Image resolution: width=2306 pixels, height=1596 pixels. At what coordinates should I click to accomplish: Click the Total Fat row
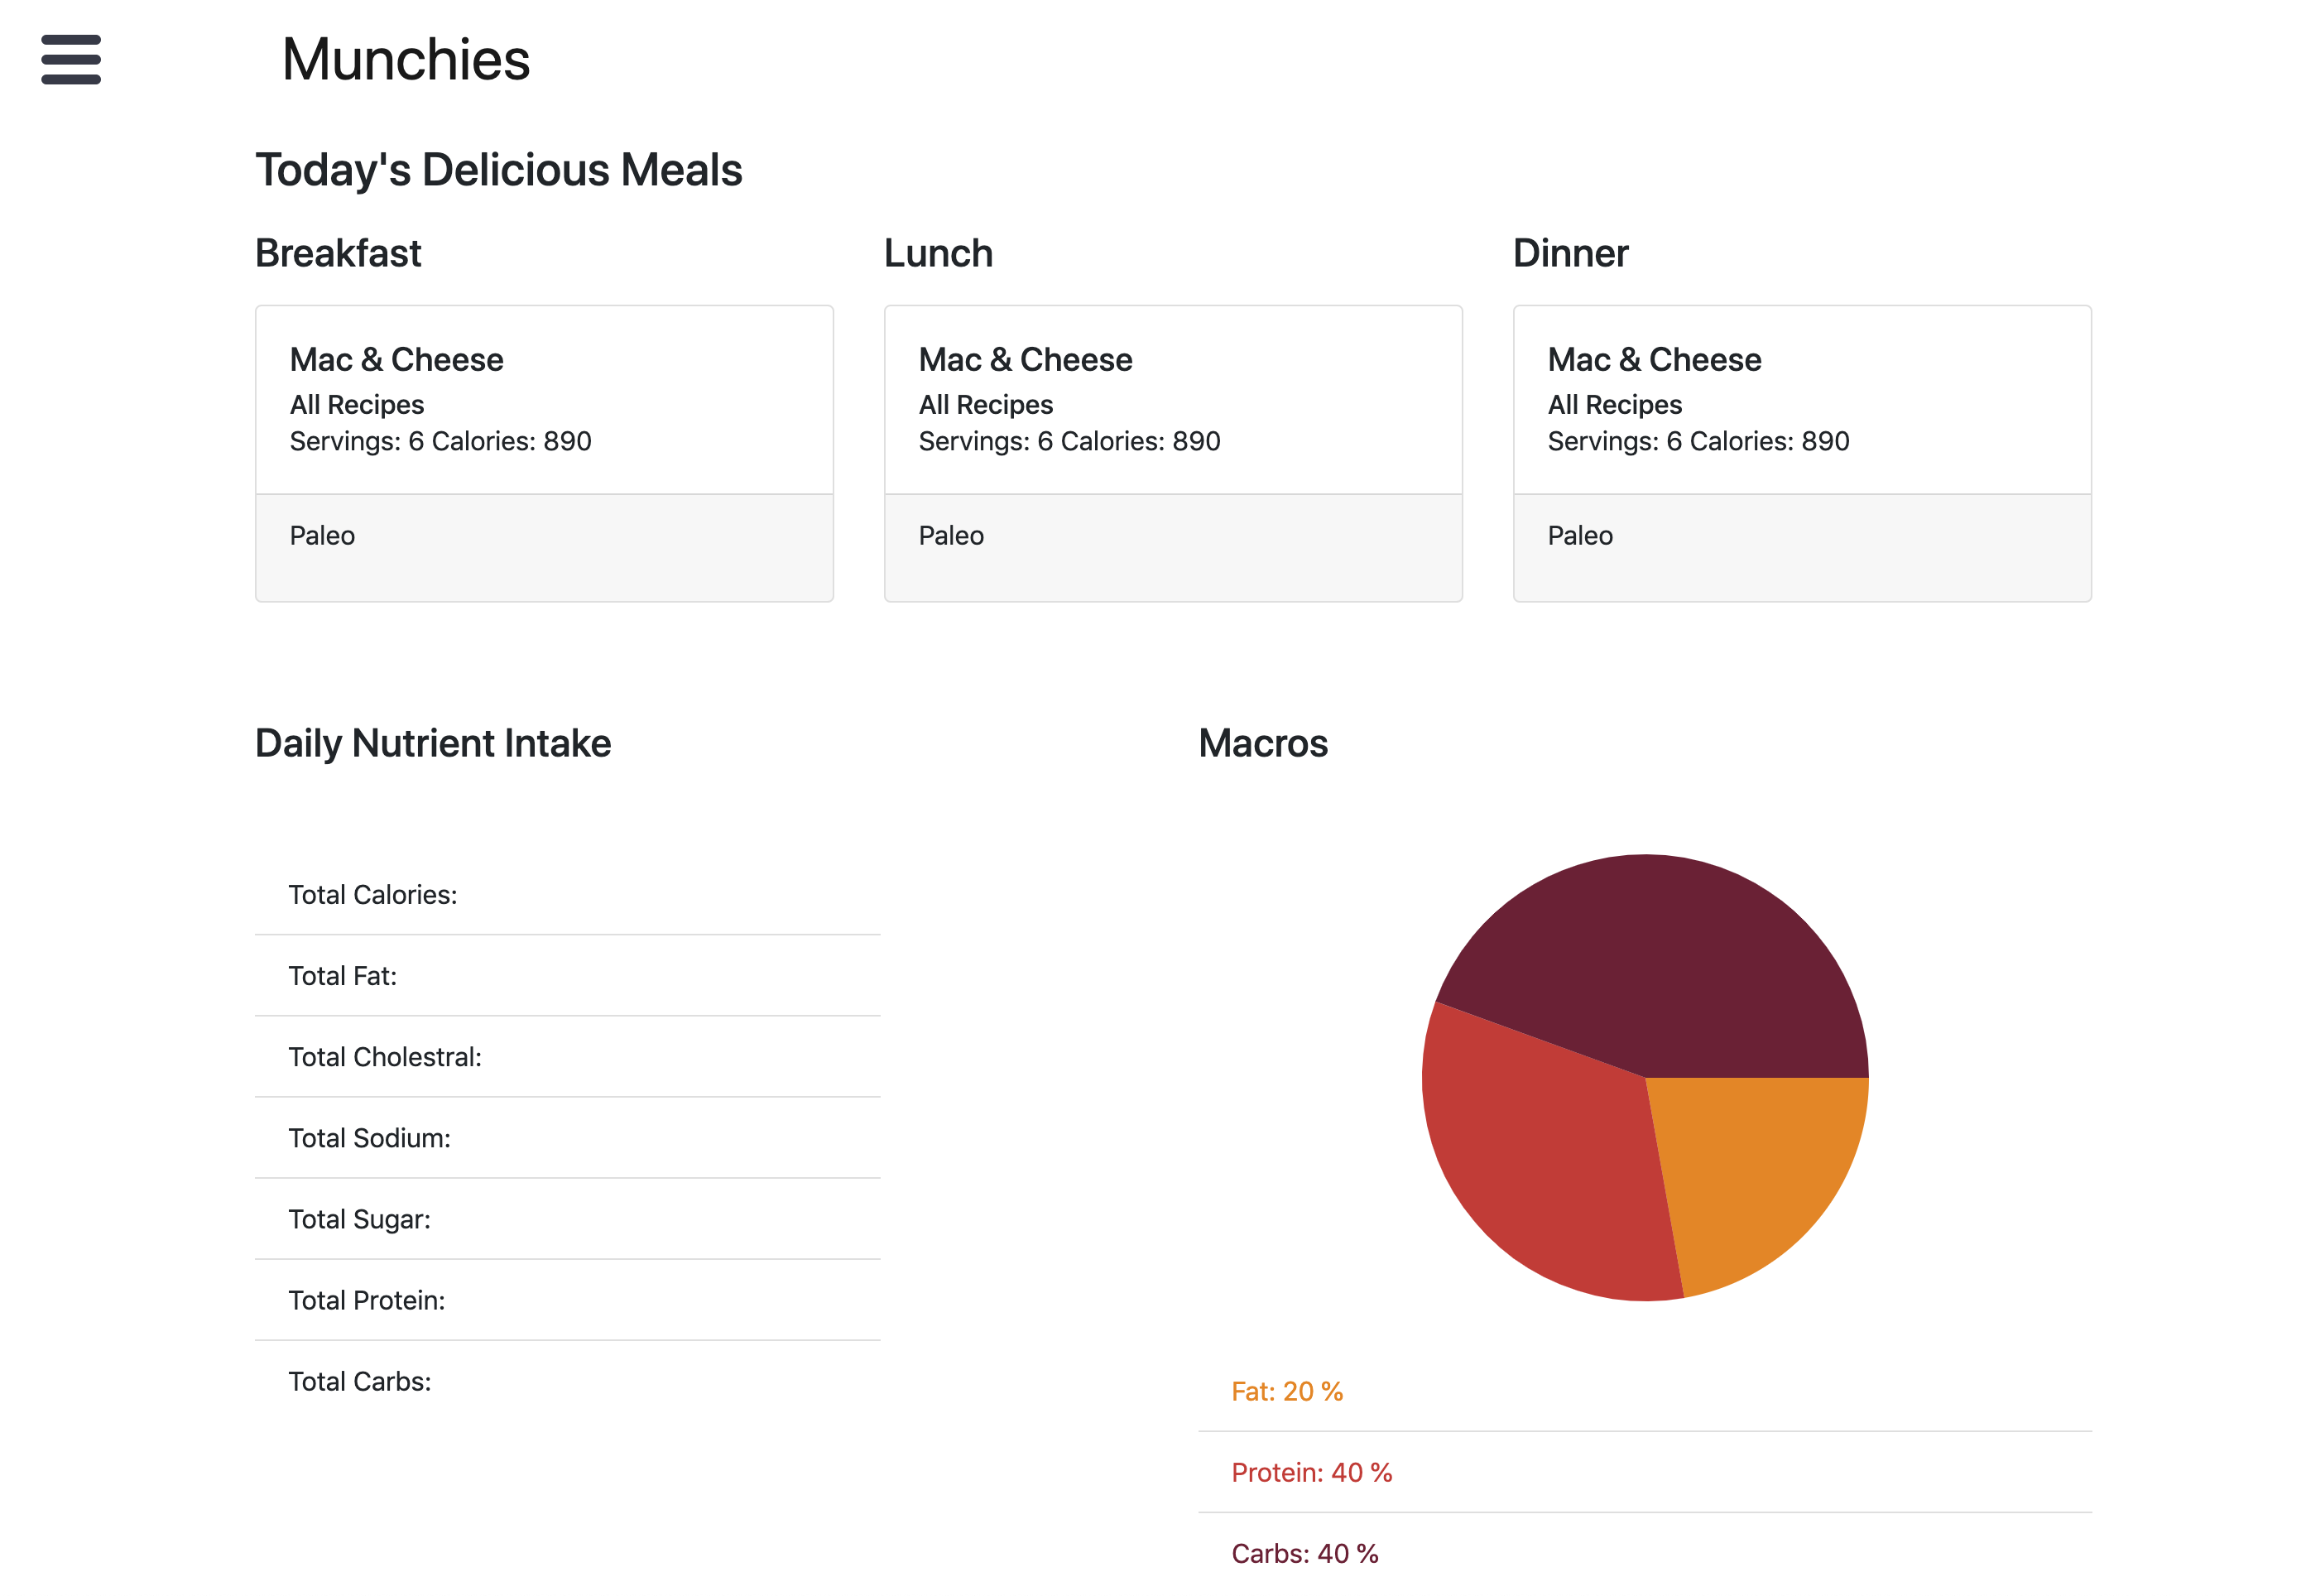click(x=343, y=976)
